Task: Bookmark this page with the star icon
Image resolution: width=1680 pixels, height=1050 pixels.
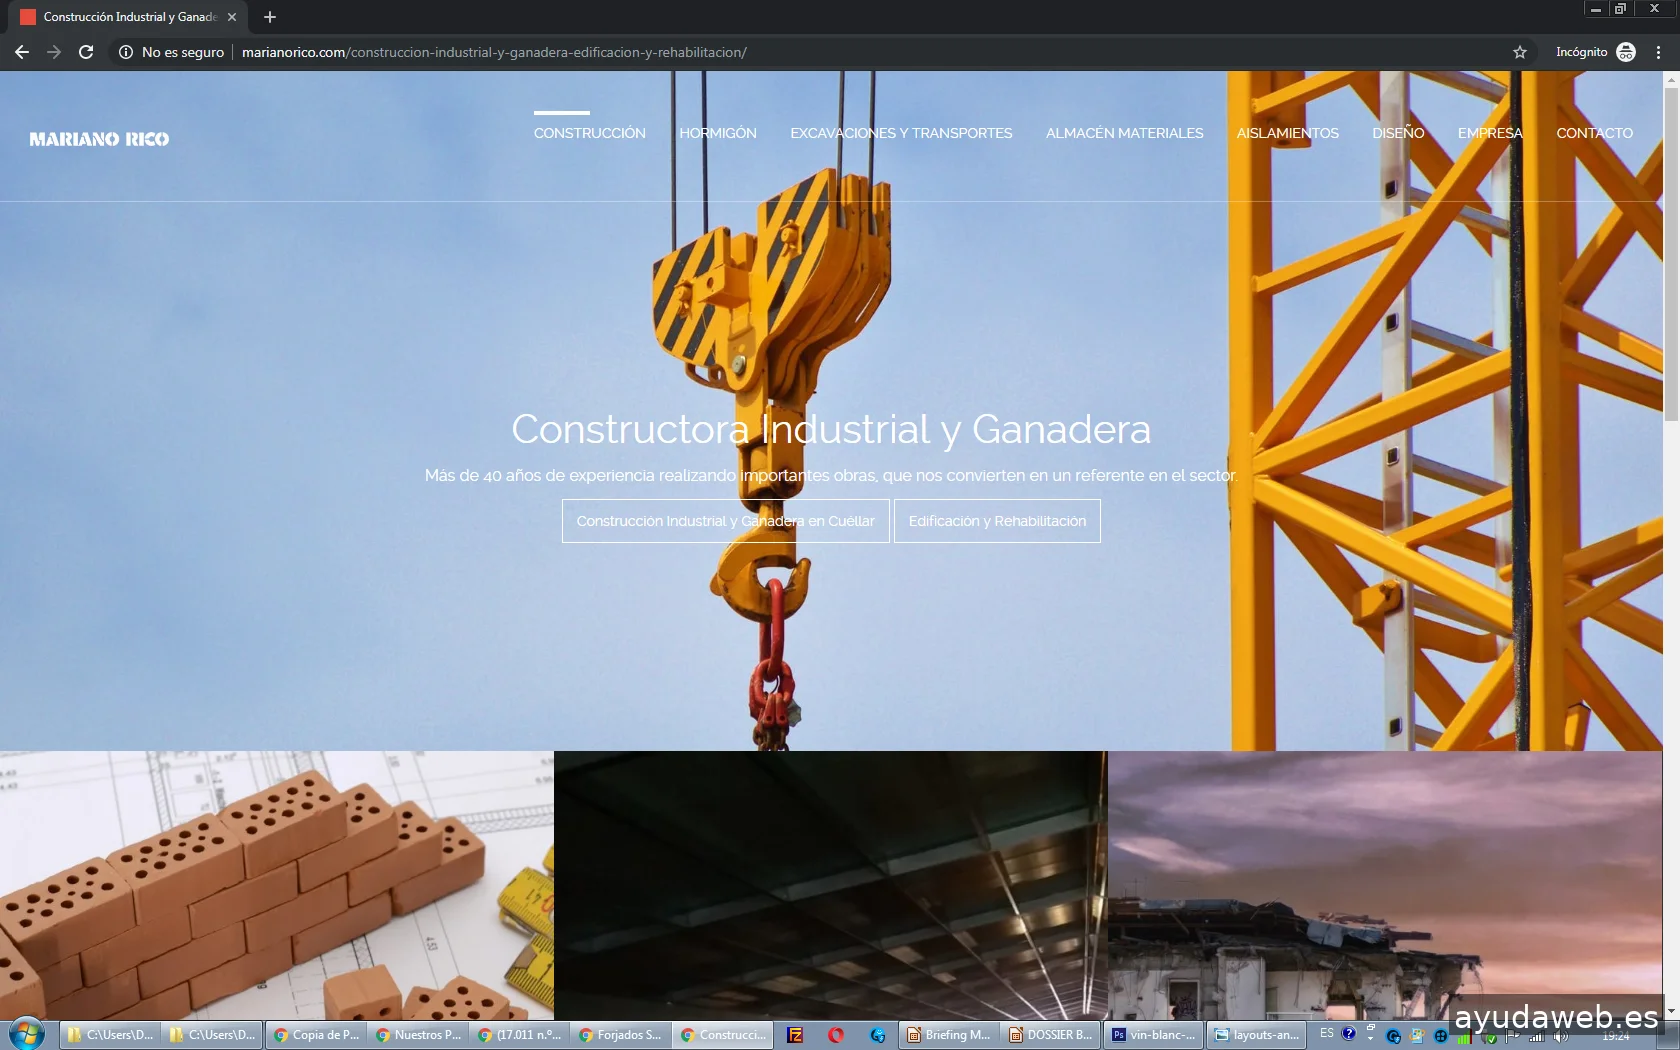Action: click(x=1519, y=52)
